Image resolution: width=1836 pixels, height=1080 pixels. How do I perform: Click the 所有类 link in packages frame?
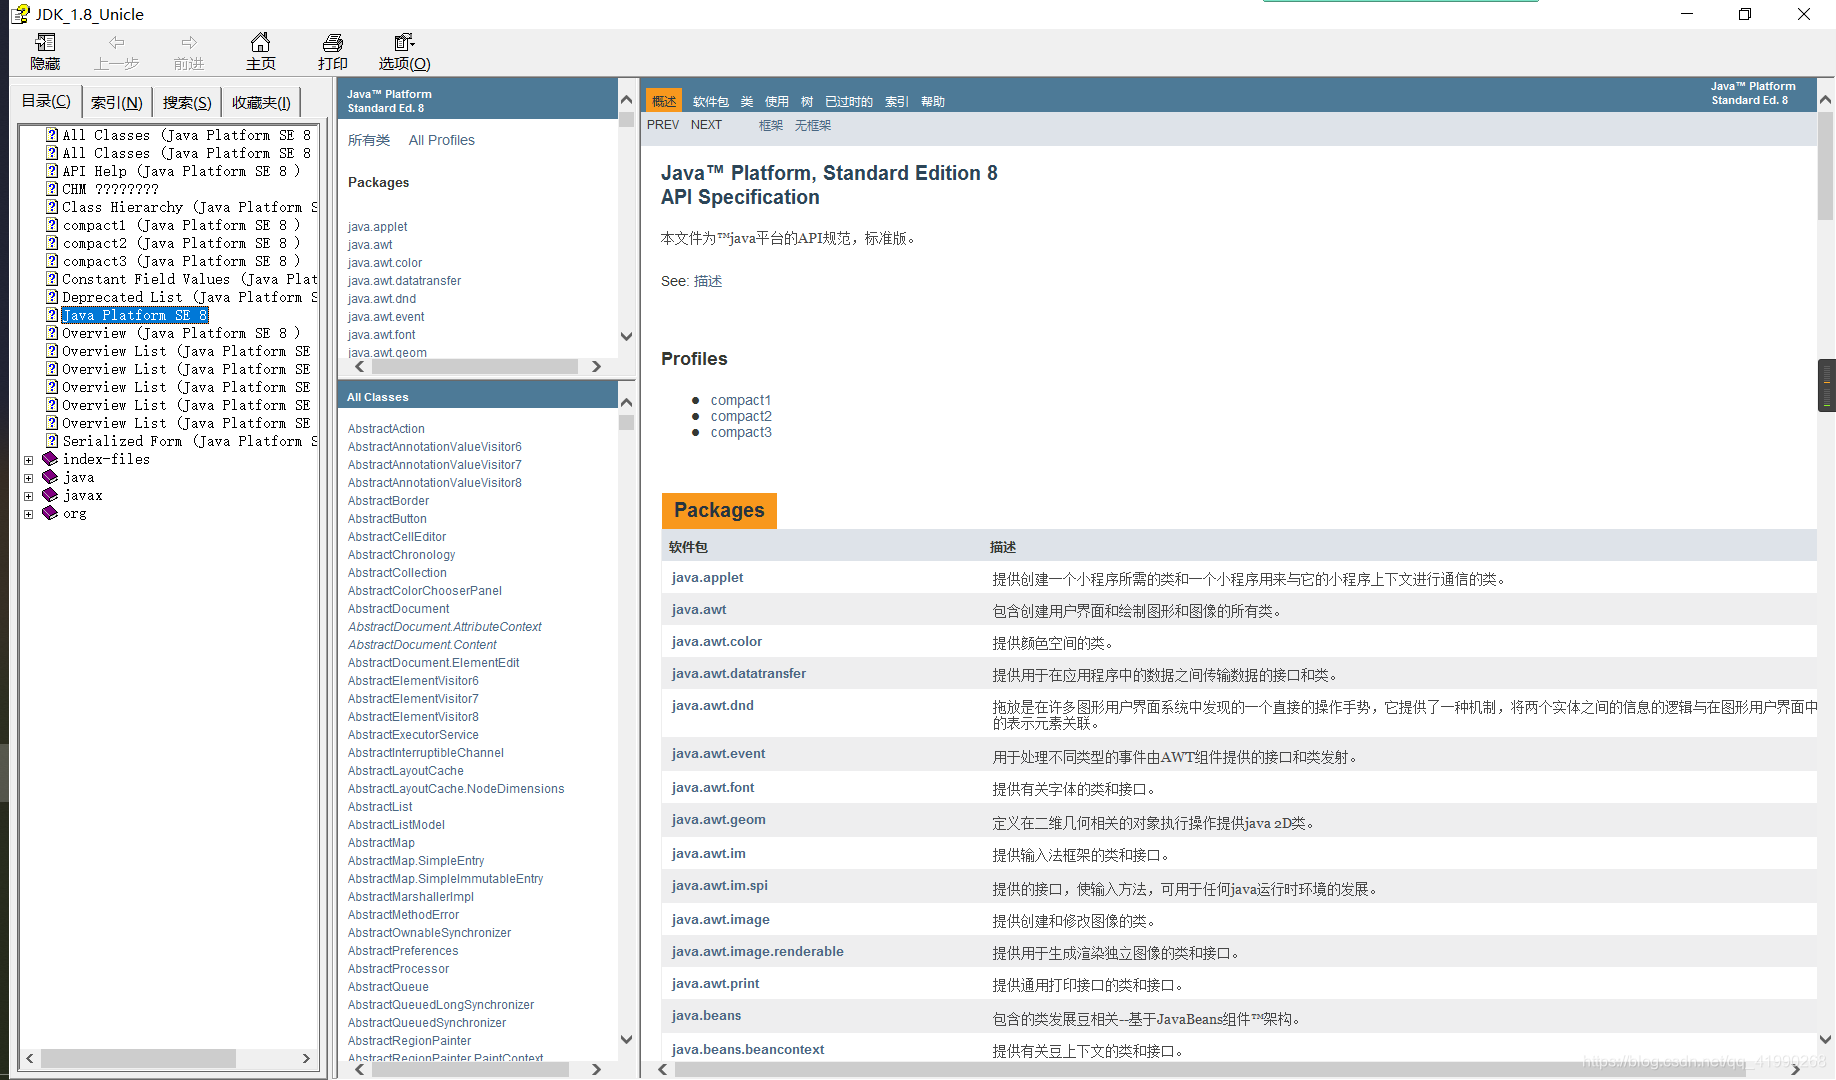[x=369, y=140]
